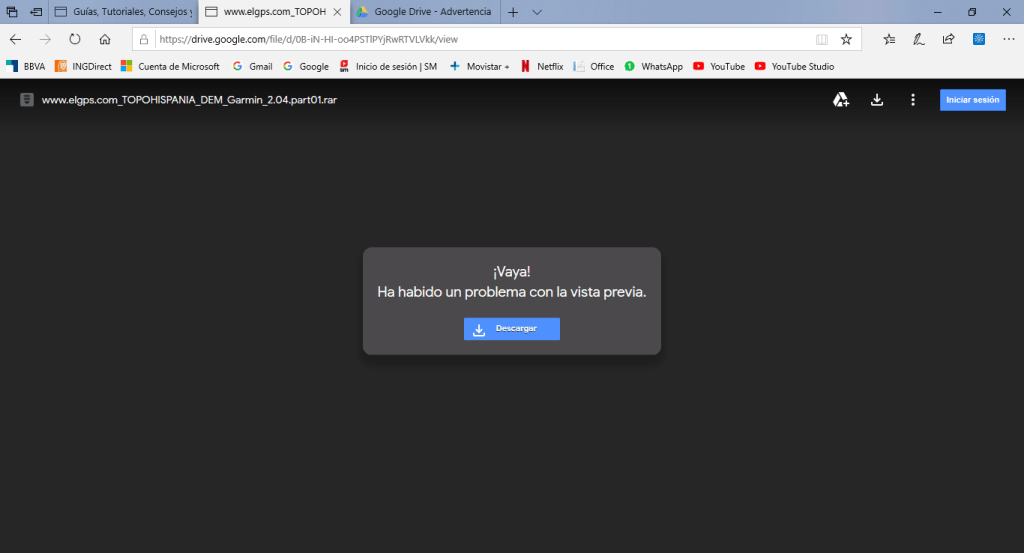Click the address bar URL field
The width and height of the screenshot is (1024, 553).
tap(480, 39)
